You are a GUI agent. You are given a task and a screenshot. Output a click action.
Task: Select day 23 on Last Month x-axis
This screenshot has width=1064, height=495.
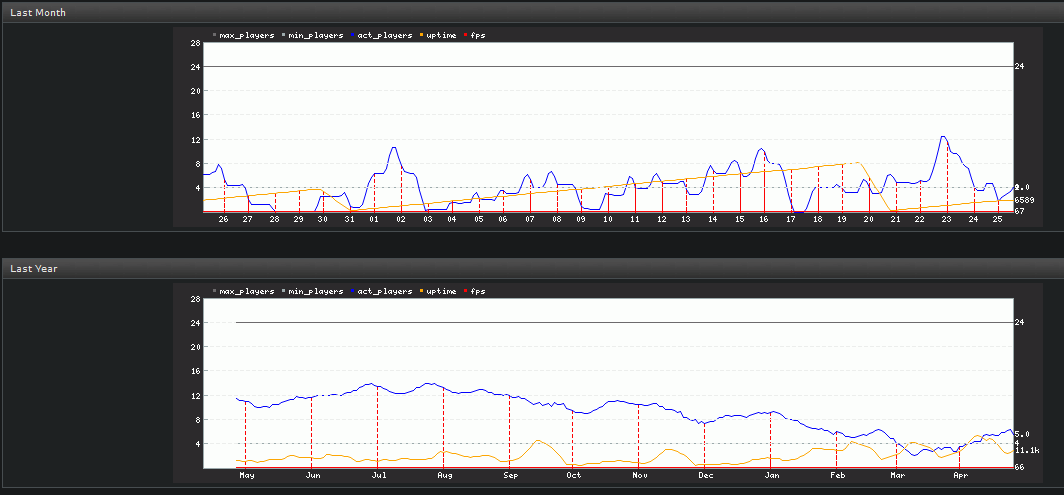click(x=946, y=219)
